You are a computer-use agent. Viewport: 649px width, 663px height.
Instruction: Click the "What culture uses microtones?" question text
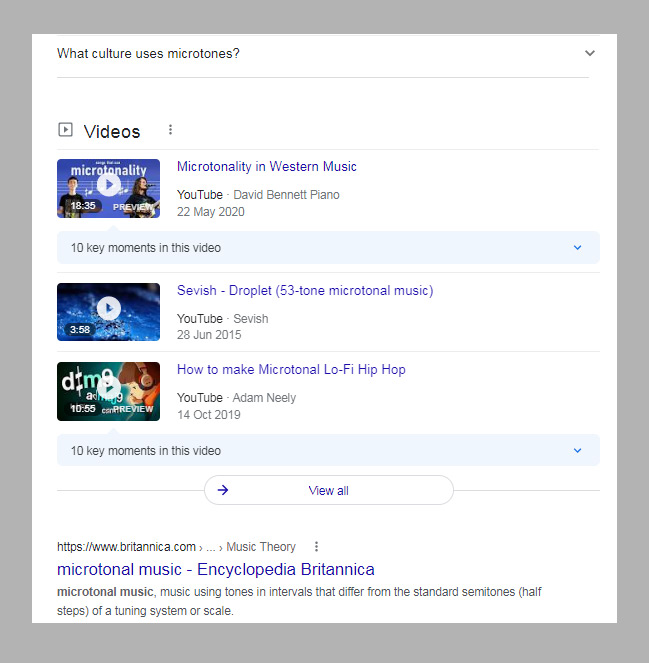148,53
